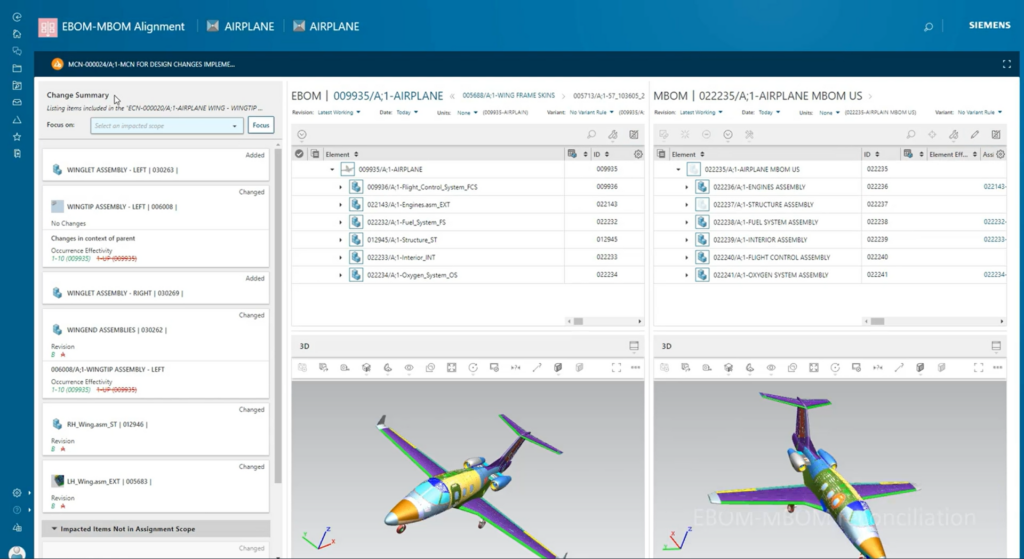Enter full screen using the header expand icon
Screen dimensions: 1024x559
pyautogui.click(x=1006, y=64)
